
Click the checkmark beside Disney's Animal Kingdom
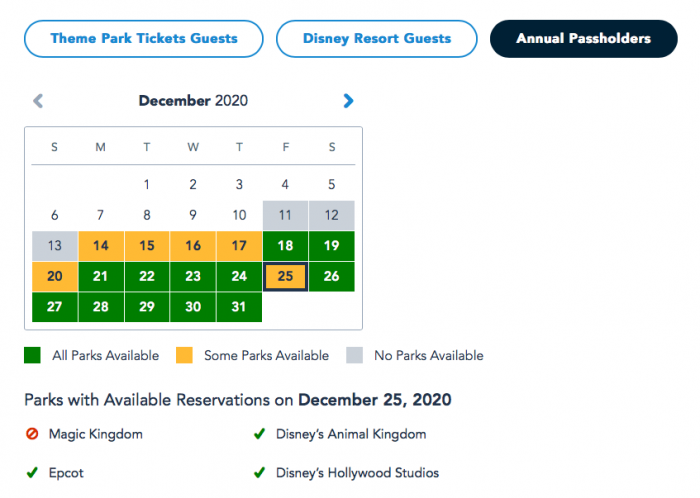tap(260, 434)
